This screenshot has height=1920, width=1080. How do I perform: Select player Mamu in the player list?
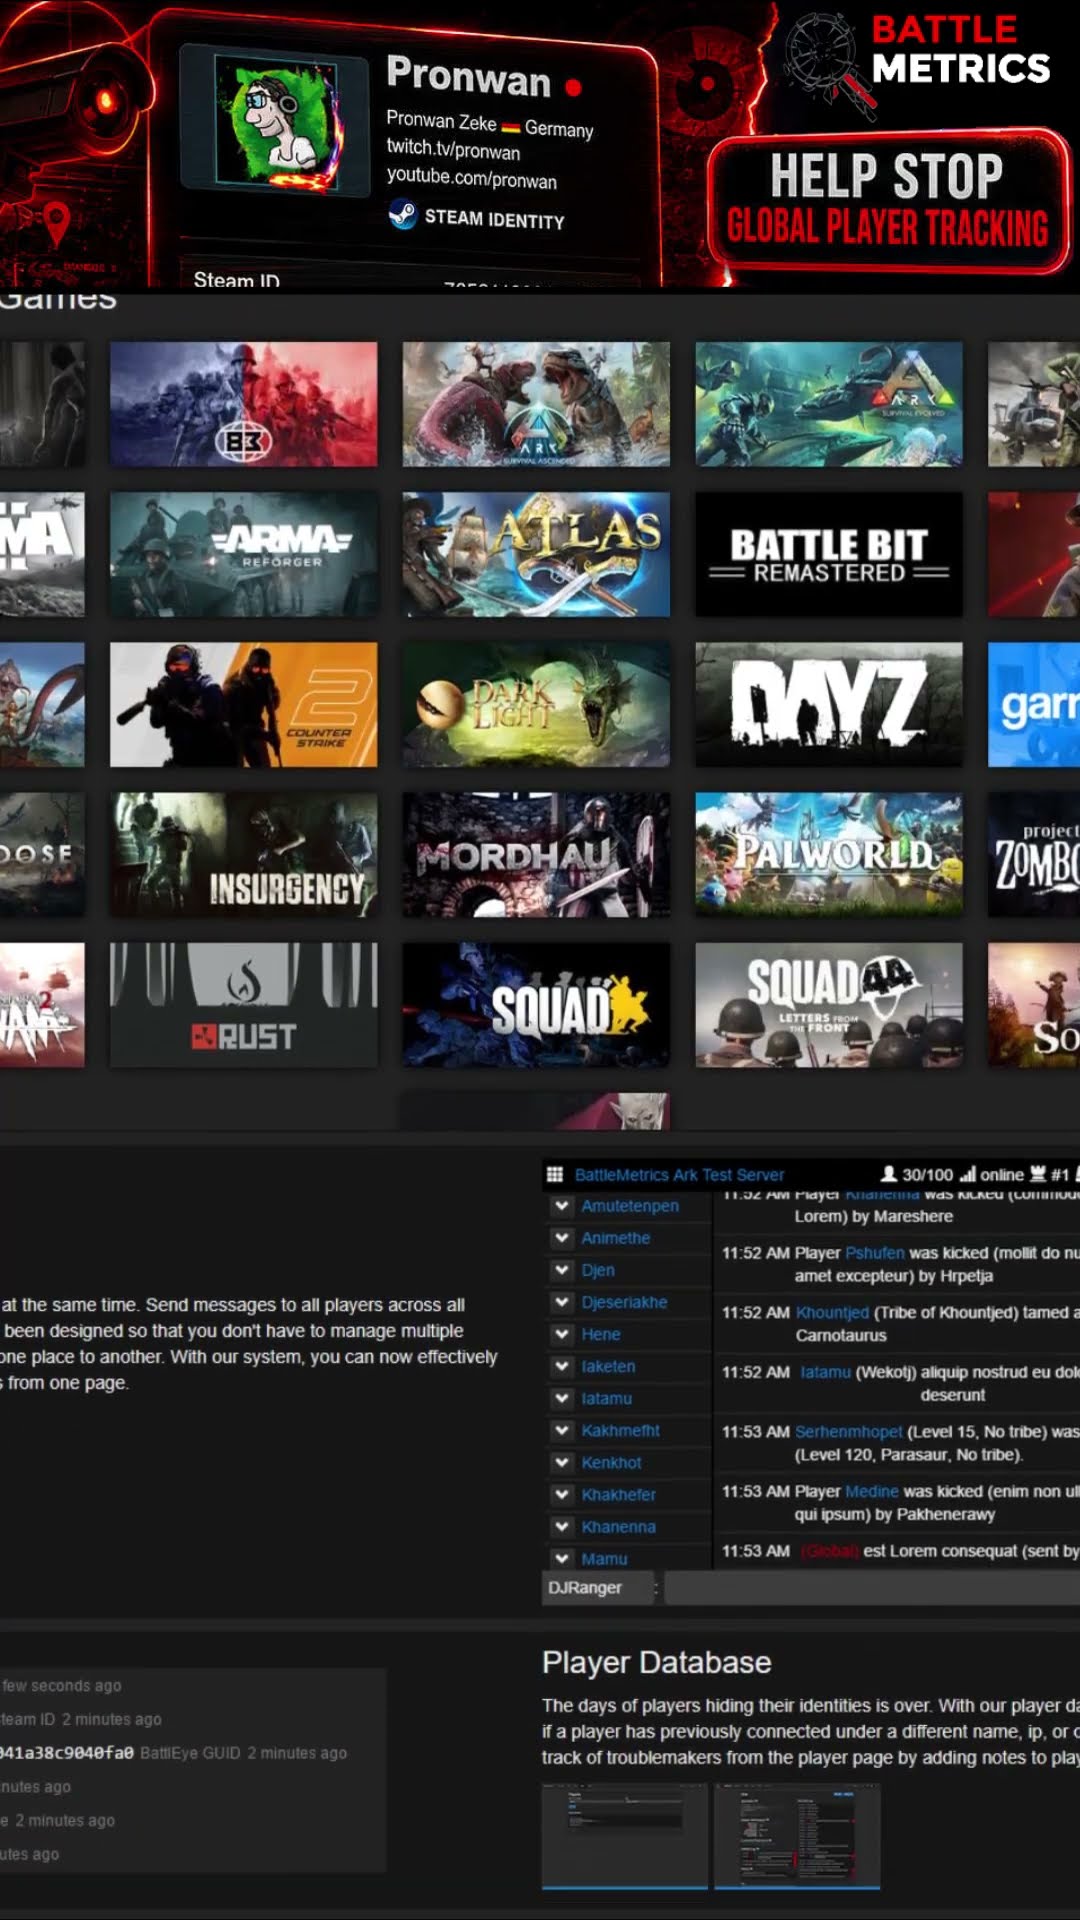click(x=604, y=1559)
